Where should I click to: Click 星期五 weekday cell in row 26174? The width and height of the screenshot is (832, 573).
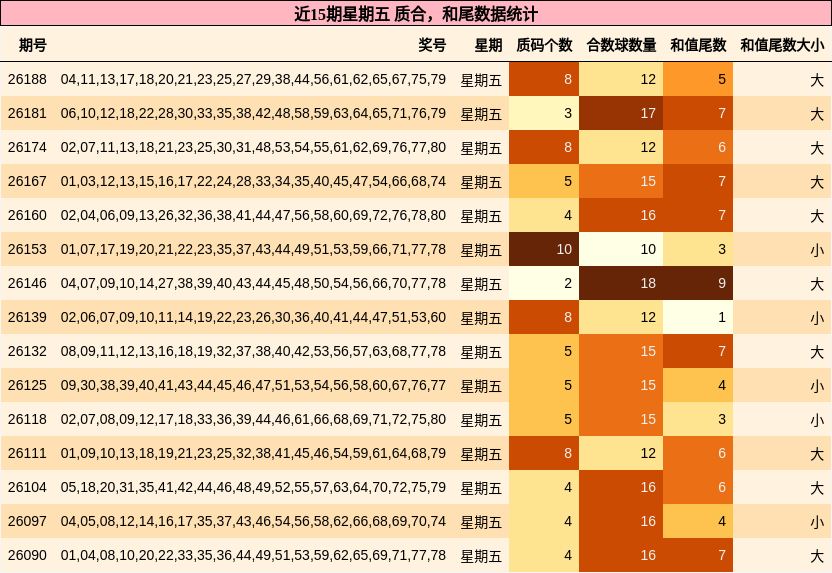tap(481, 148)
